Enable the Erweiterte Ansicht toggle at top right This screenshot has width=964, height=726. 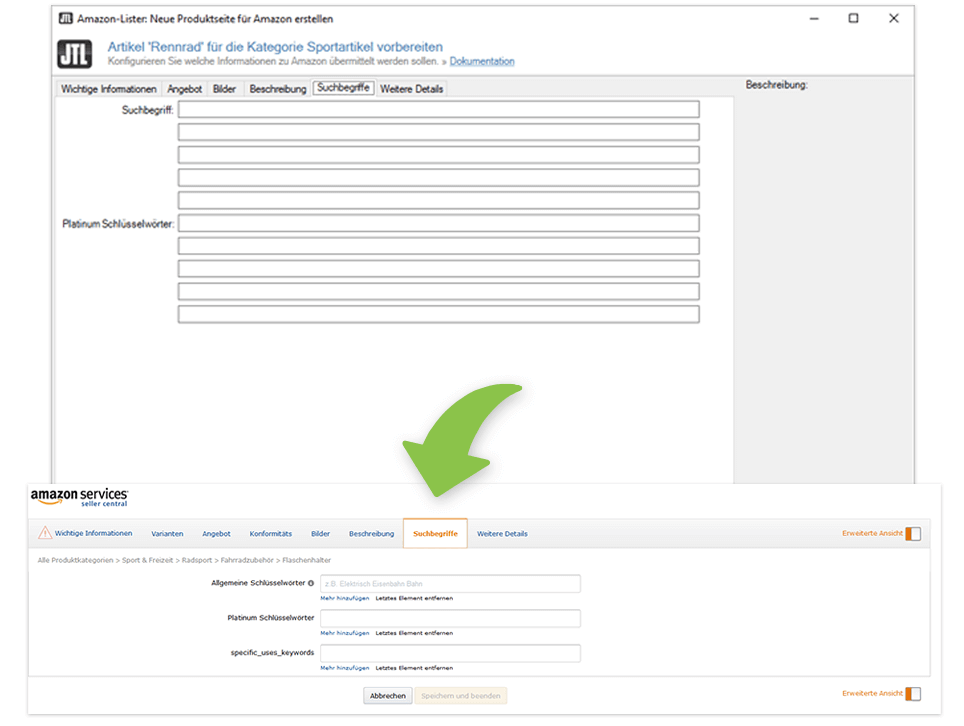pos(911,533)
